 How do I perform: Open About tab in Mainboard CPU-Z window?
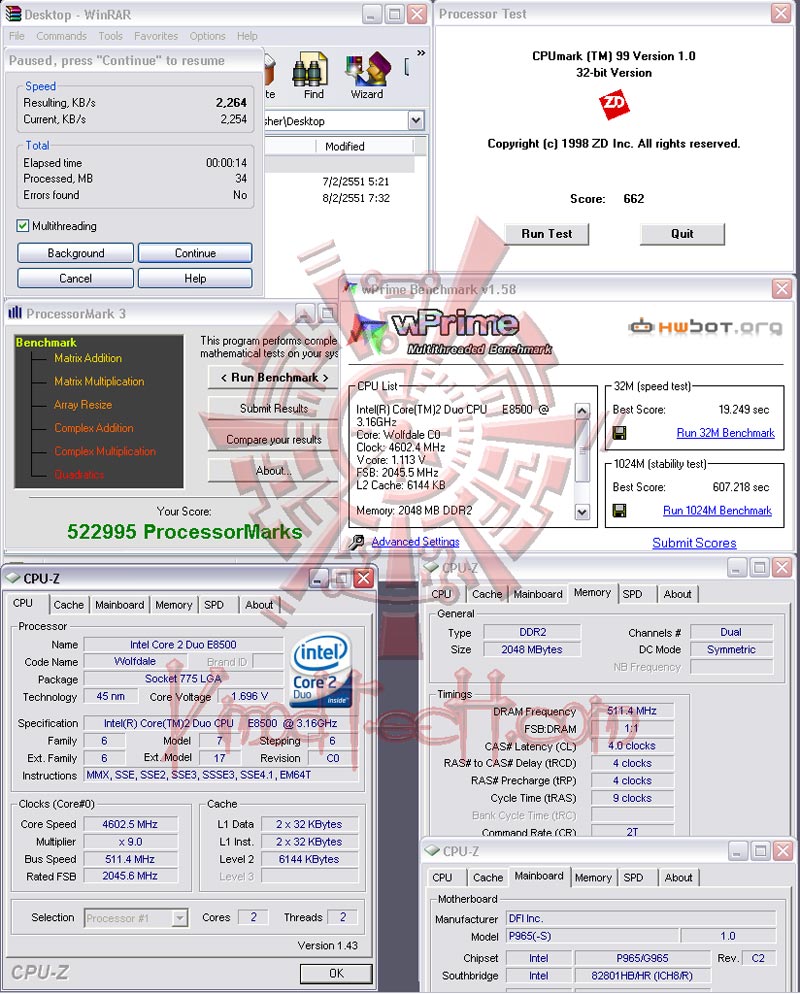coord(678,878)
